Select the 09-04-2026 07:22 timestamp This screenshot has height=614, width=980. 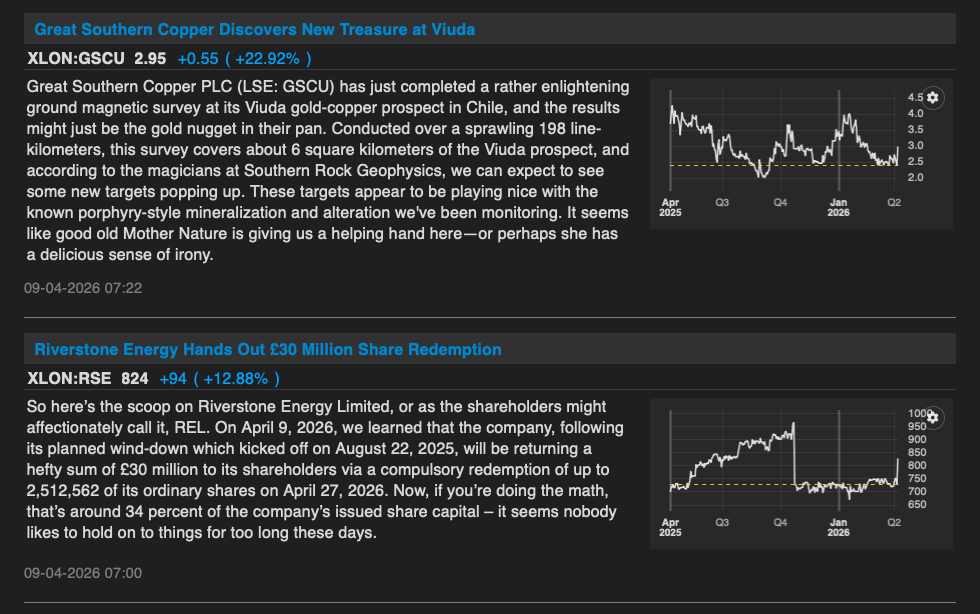coord(84,288)
